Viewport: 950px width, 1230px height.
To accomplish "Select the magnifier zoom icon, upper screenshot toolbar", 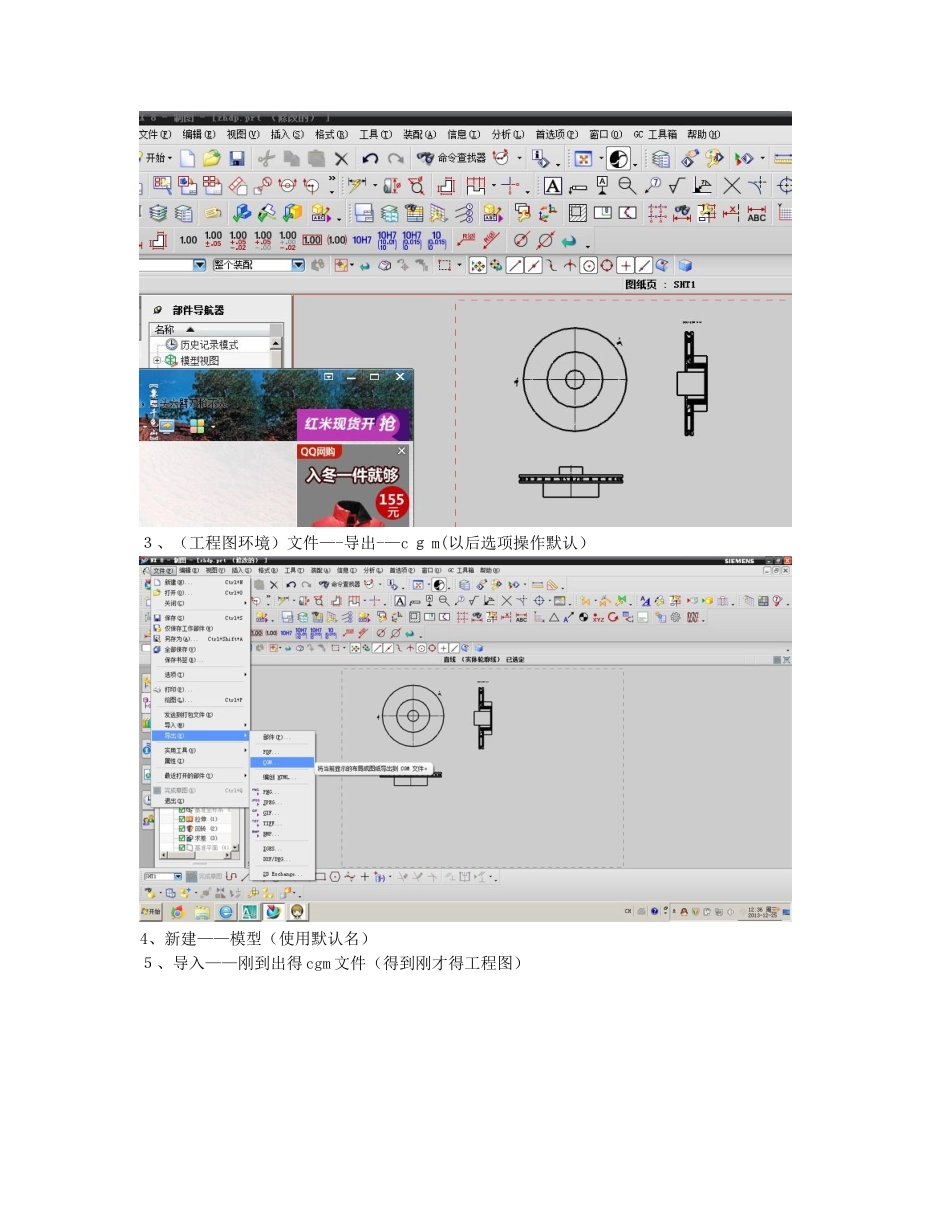I will tap(627, 185).
